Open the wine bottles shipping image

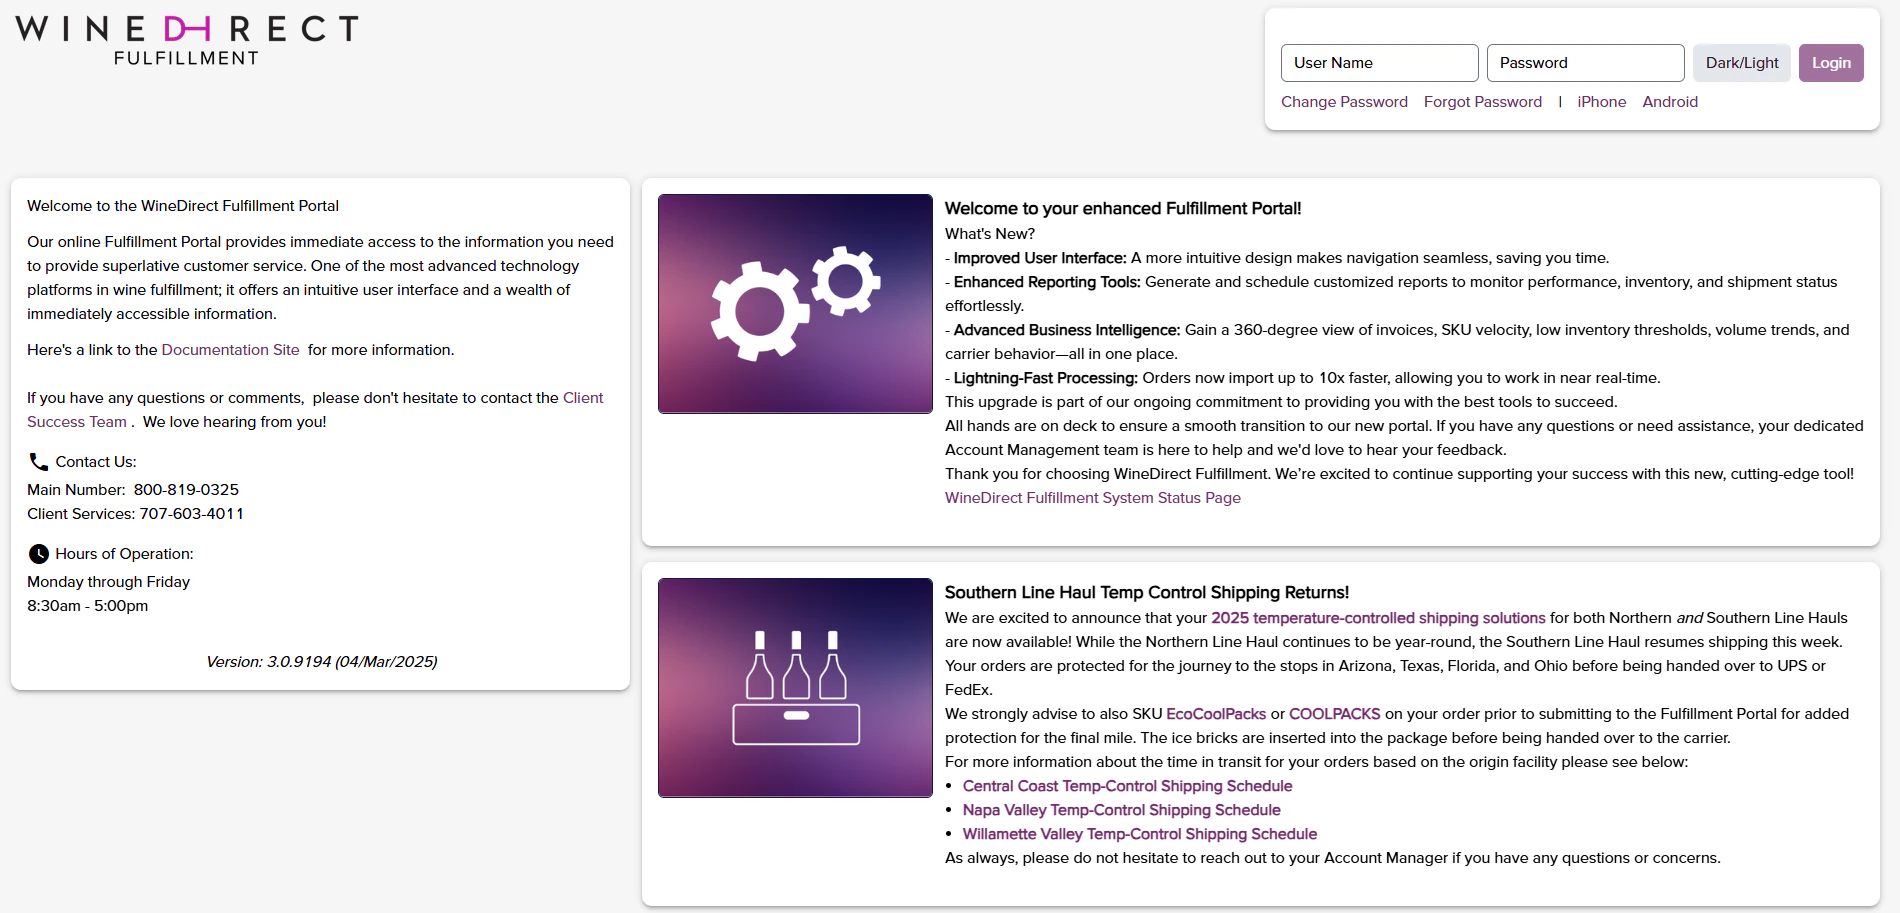pos(795,687)
